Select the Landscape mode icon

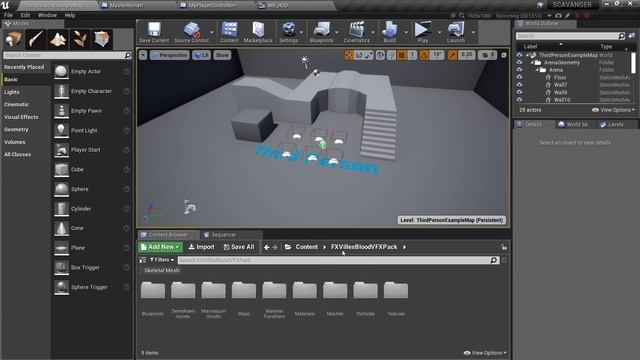(x=58, y=39)
